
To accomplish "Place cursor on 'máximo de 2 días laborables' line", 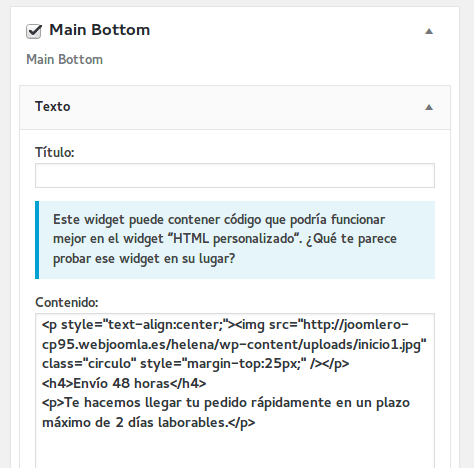I will [149, 423].
